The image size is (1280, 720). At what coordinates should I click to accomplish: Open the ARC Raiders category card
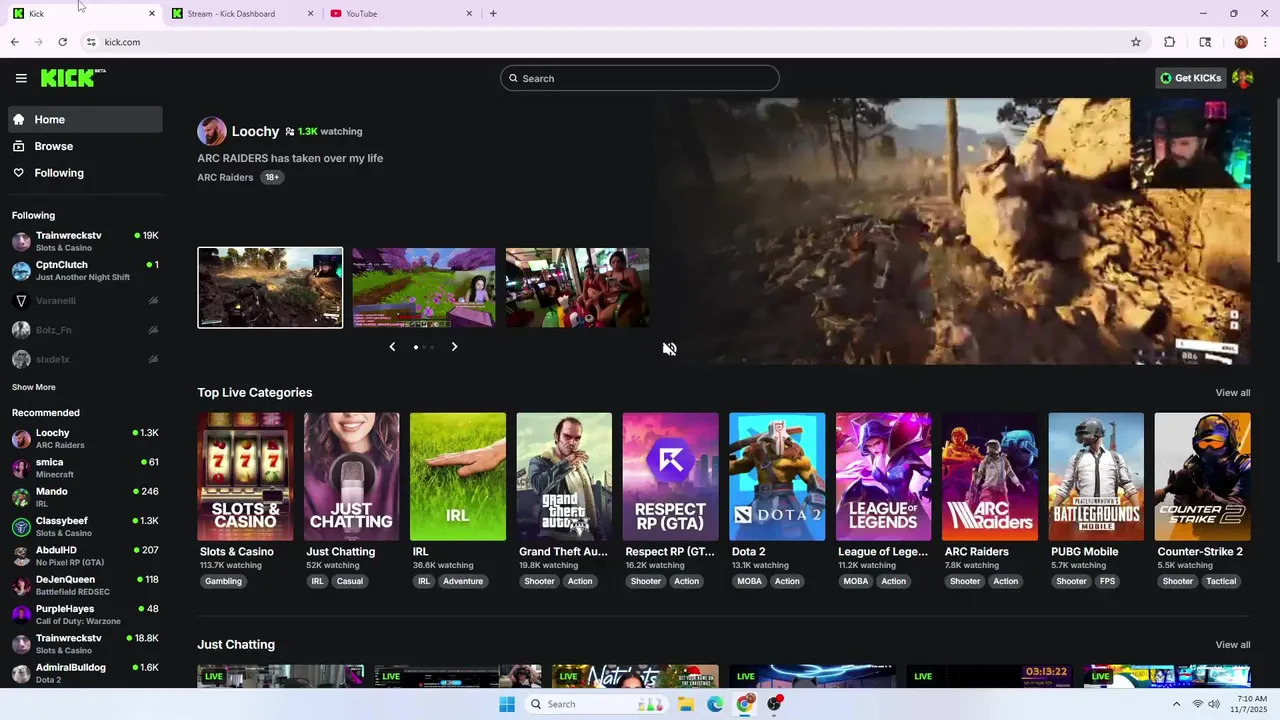[990, 477]
